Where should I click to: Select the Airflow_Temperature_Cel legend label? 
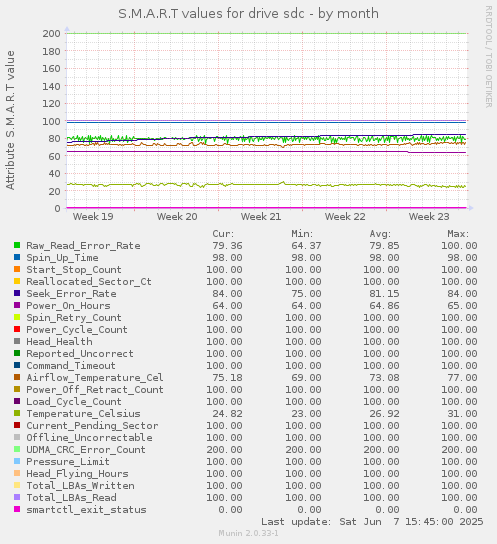(95, 377)
